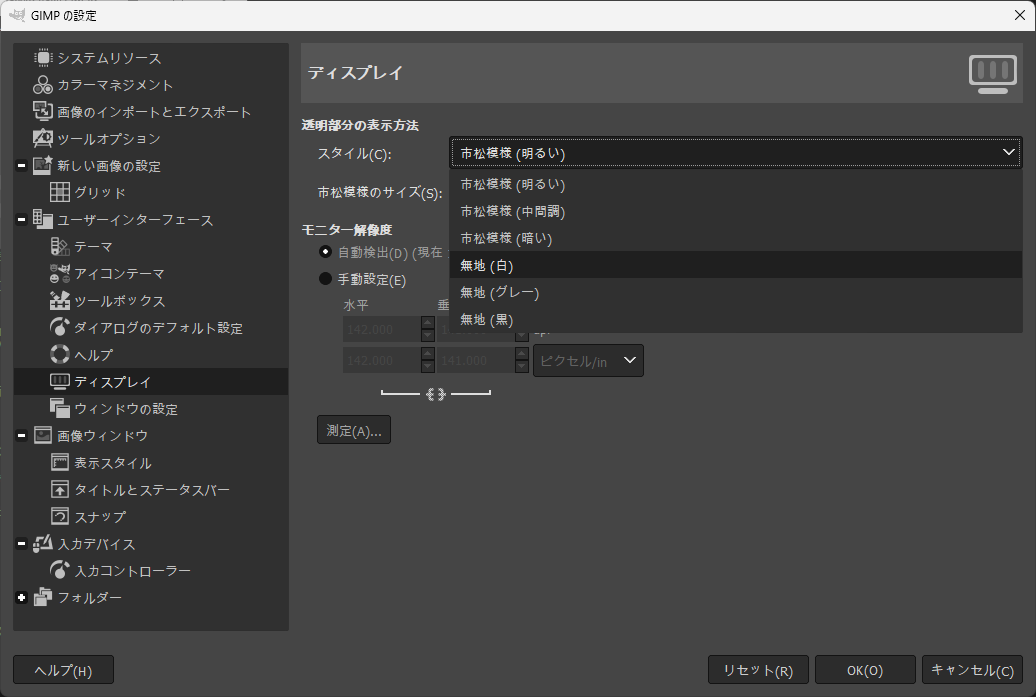The width and height of the screenshot is (1036, 697).
Task: Collapse the 画像ウィンドウ tree node
Action: [x=21, y=435]
